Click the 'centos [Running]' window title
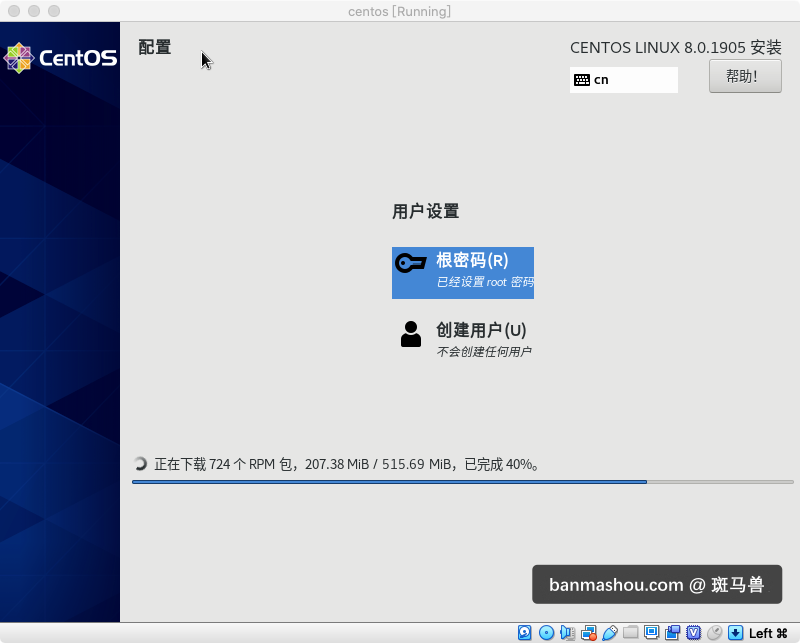The image size is (800, 643). pos(399,11)
